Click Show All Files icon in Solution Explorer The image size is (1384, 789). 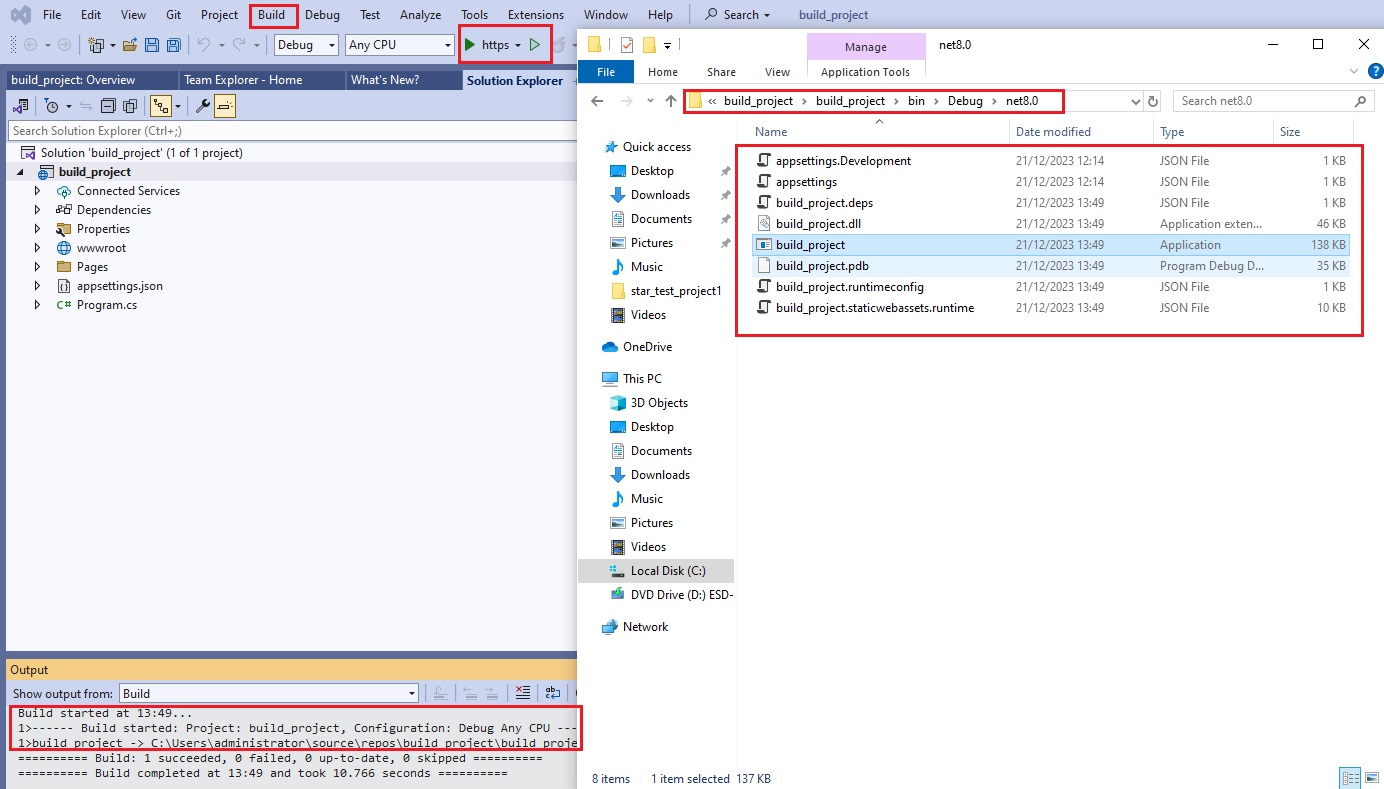click(130, 106)
